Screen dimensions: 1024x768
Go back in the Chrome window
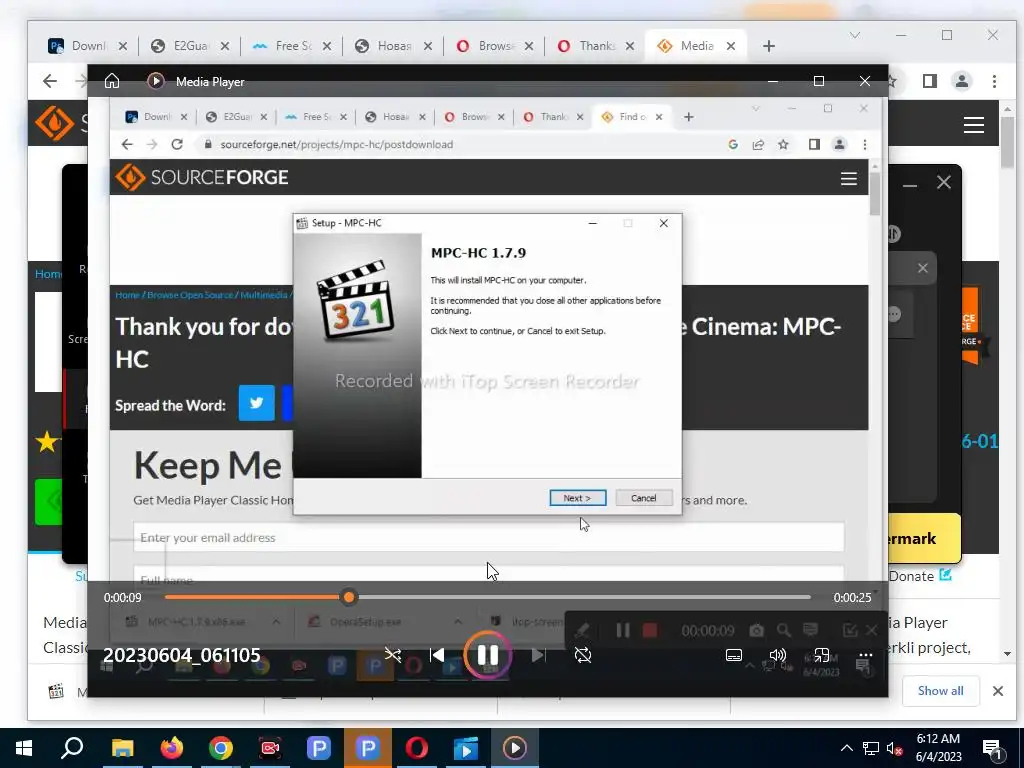coord(50,81)
